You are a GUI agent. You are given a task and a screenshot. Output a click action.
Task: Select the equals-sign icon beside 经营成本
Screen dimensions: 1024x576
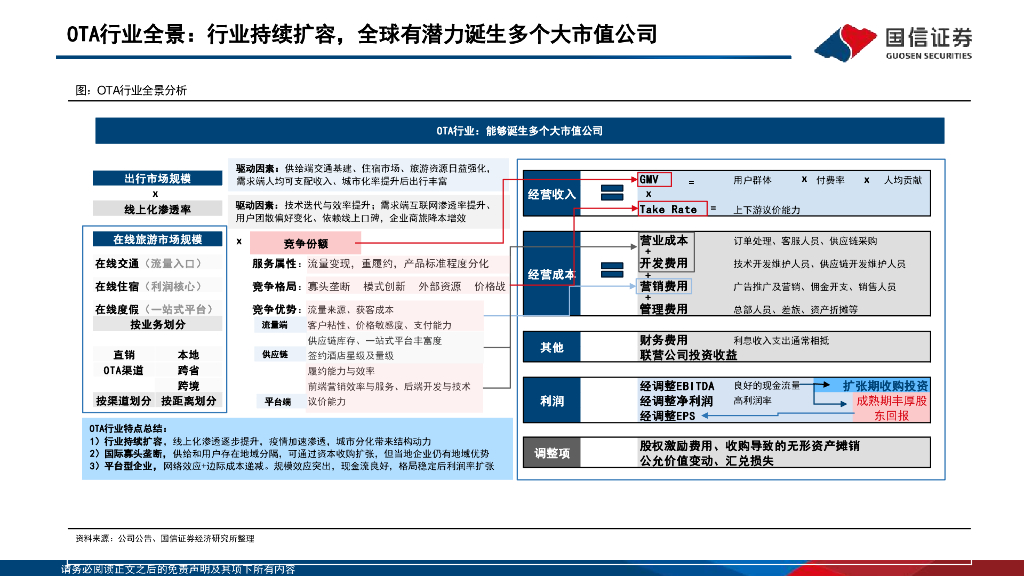coord(610,267)
